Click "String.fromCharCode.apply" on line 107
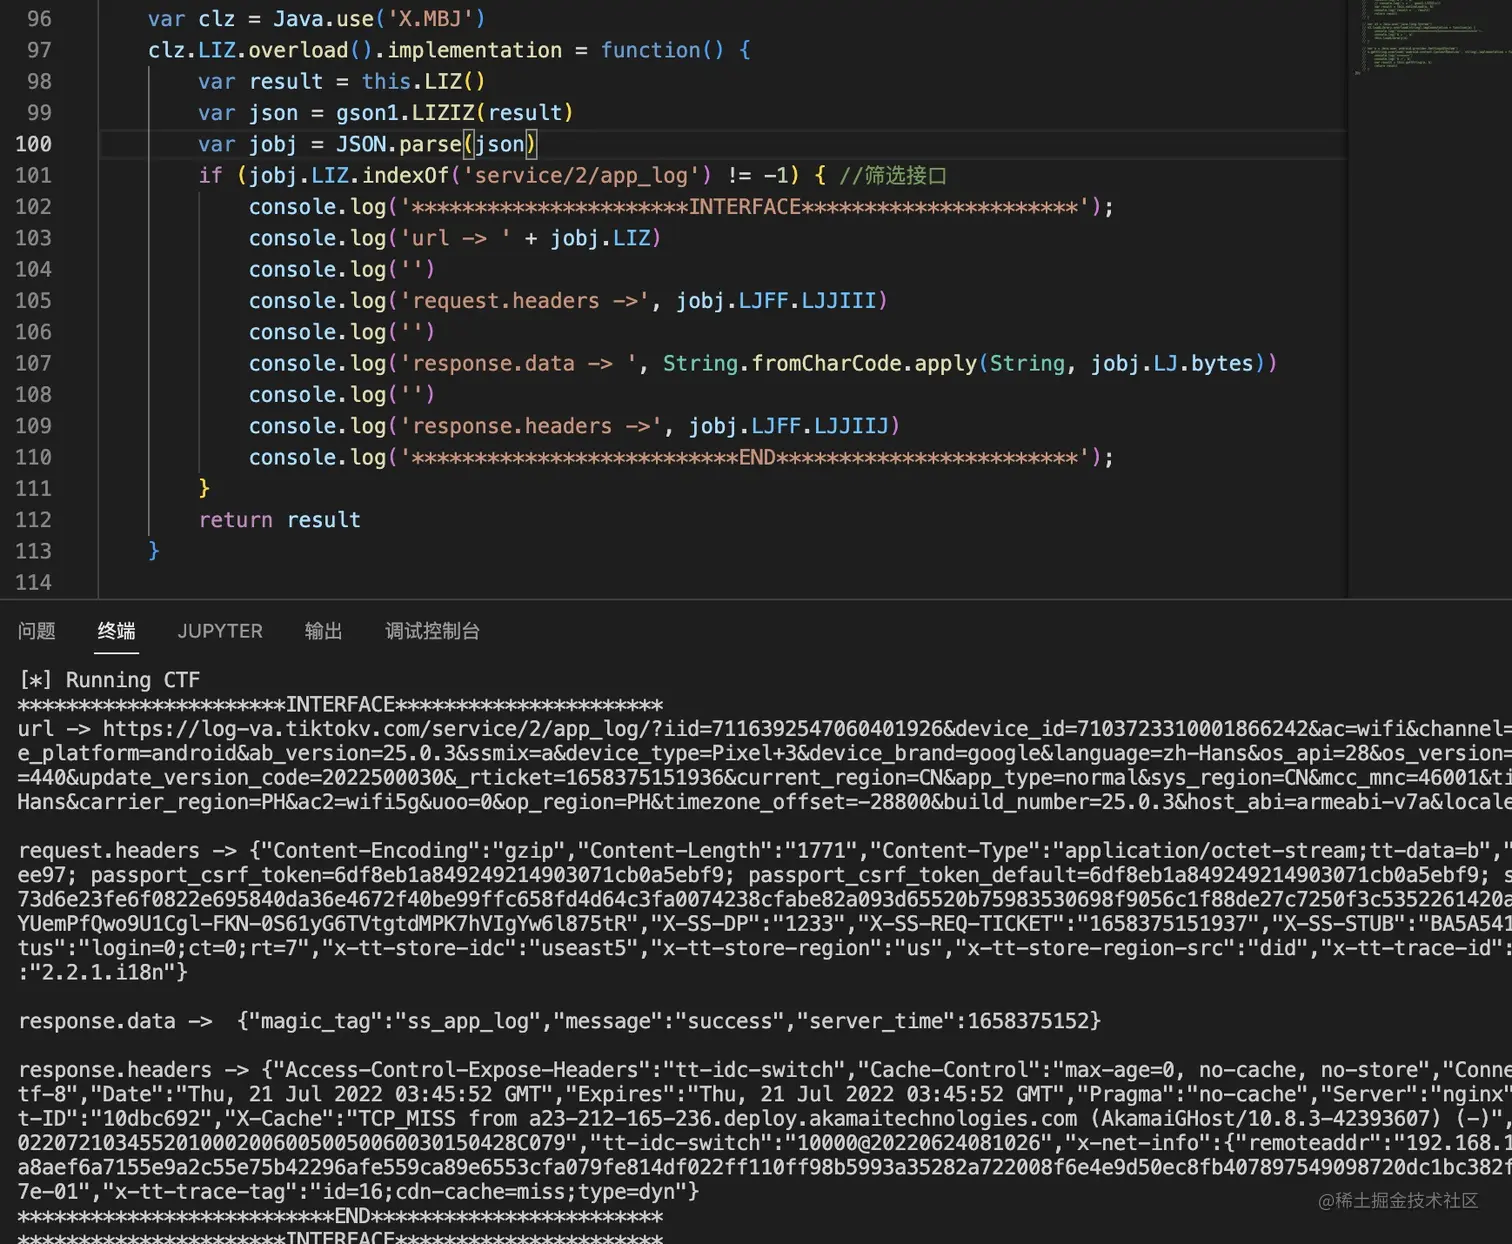Image resolution: width=1512 pixels, height=1244 pixels. [820, 363]
